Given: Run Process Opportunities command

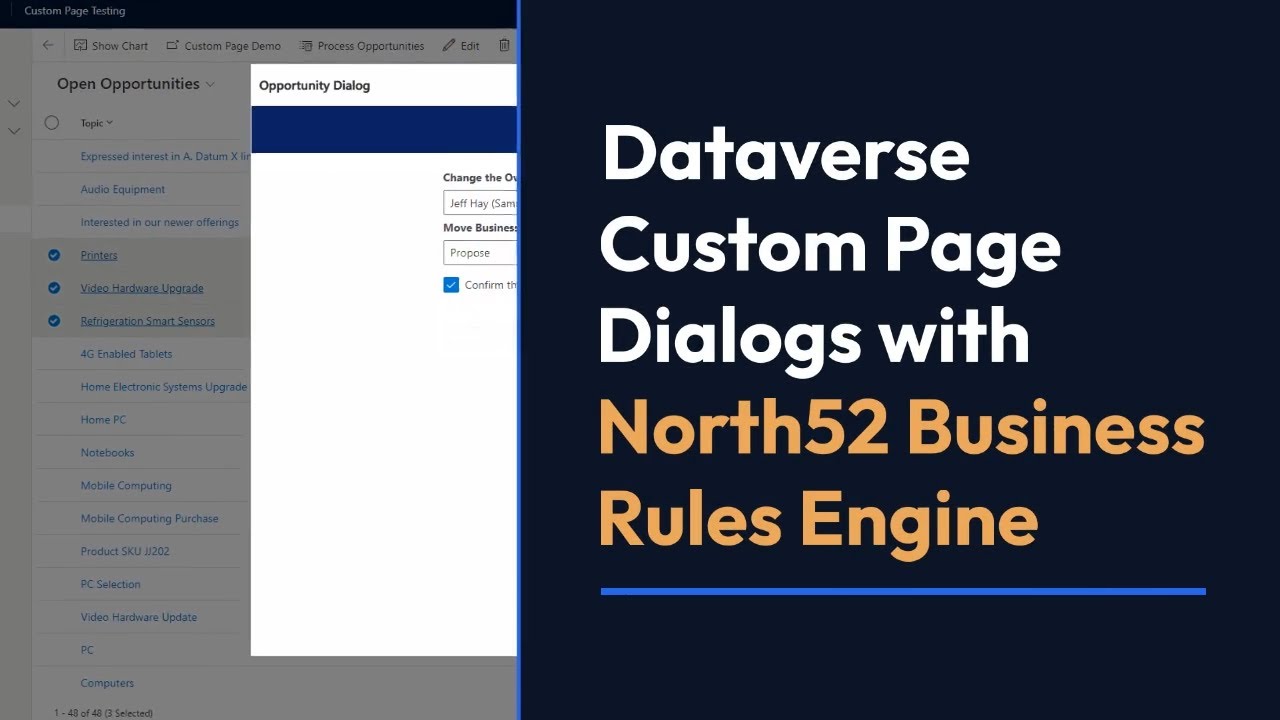Looking at the screenshot, I should pos(362,45).
